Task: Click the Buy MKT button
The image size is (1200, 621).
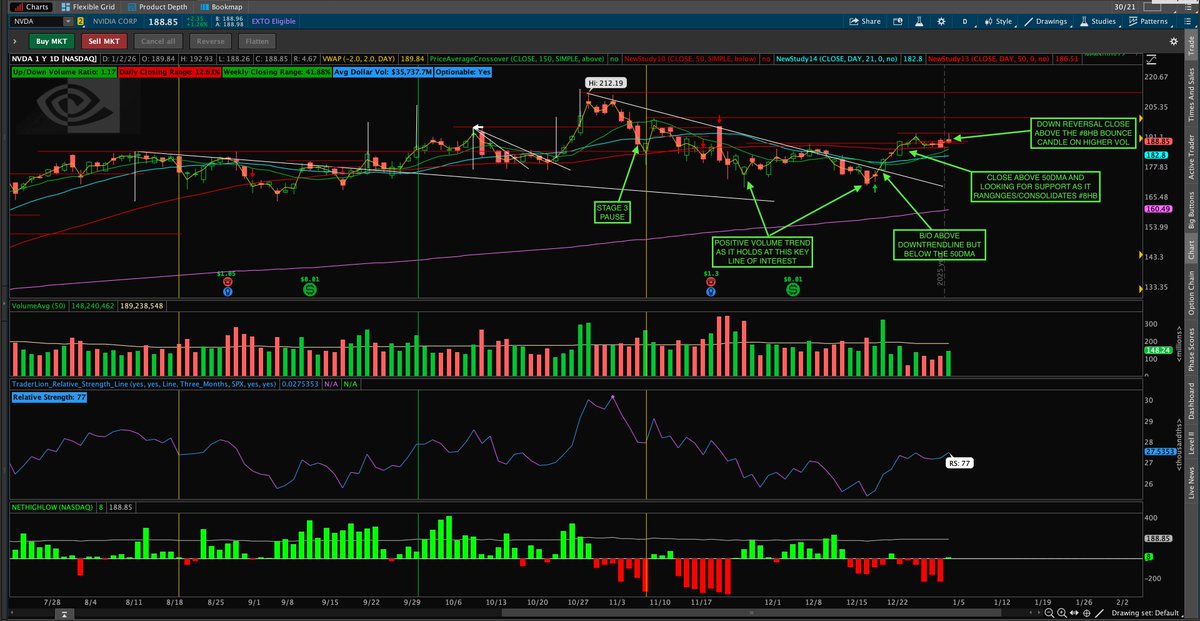Action: pyautogui.click(x=51, y=41)
